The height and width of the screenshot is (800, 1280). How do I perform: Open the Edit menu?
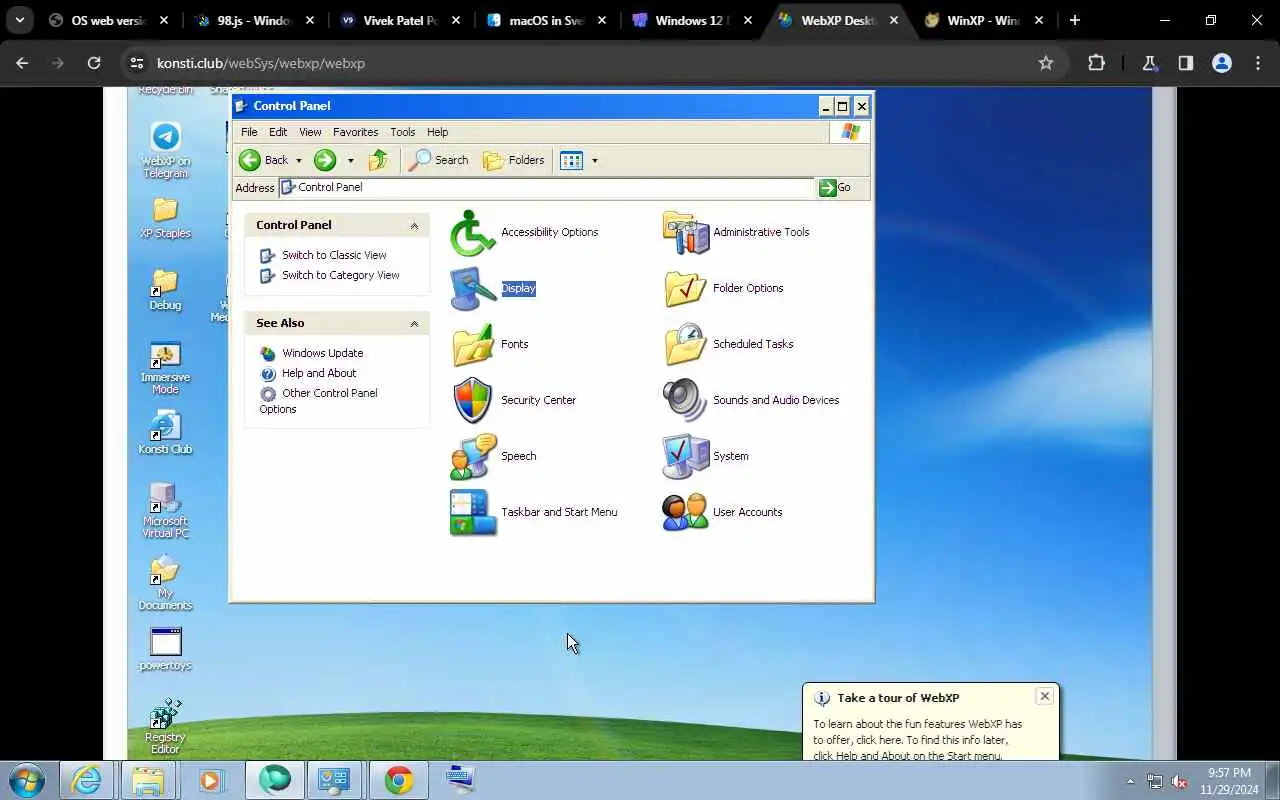pyautogui.click(x=278, y=132)
